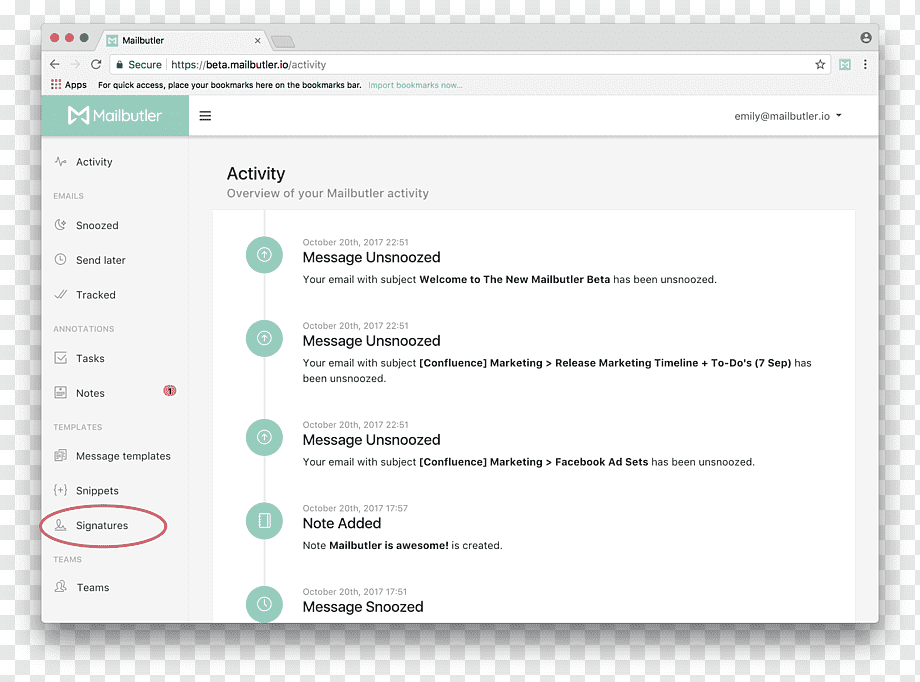Expand emily@mailbutler.io account dropdown
Image resolution: width=920 pixels, height=682 pixels.
tap(787, 116)
